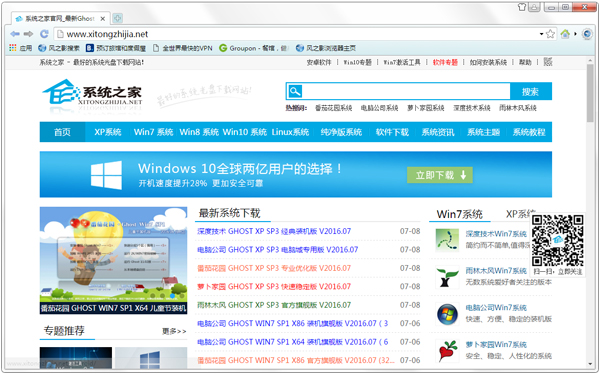
Task: Select 系统教程 in the navigation bar
Action: click(529, 132)
